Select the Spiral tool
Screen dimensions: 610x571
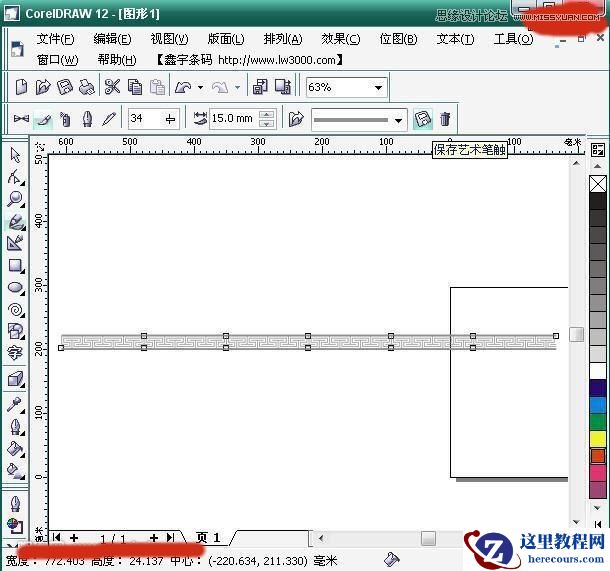coord(16,310)
